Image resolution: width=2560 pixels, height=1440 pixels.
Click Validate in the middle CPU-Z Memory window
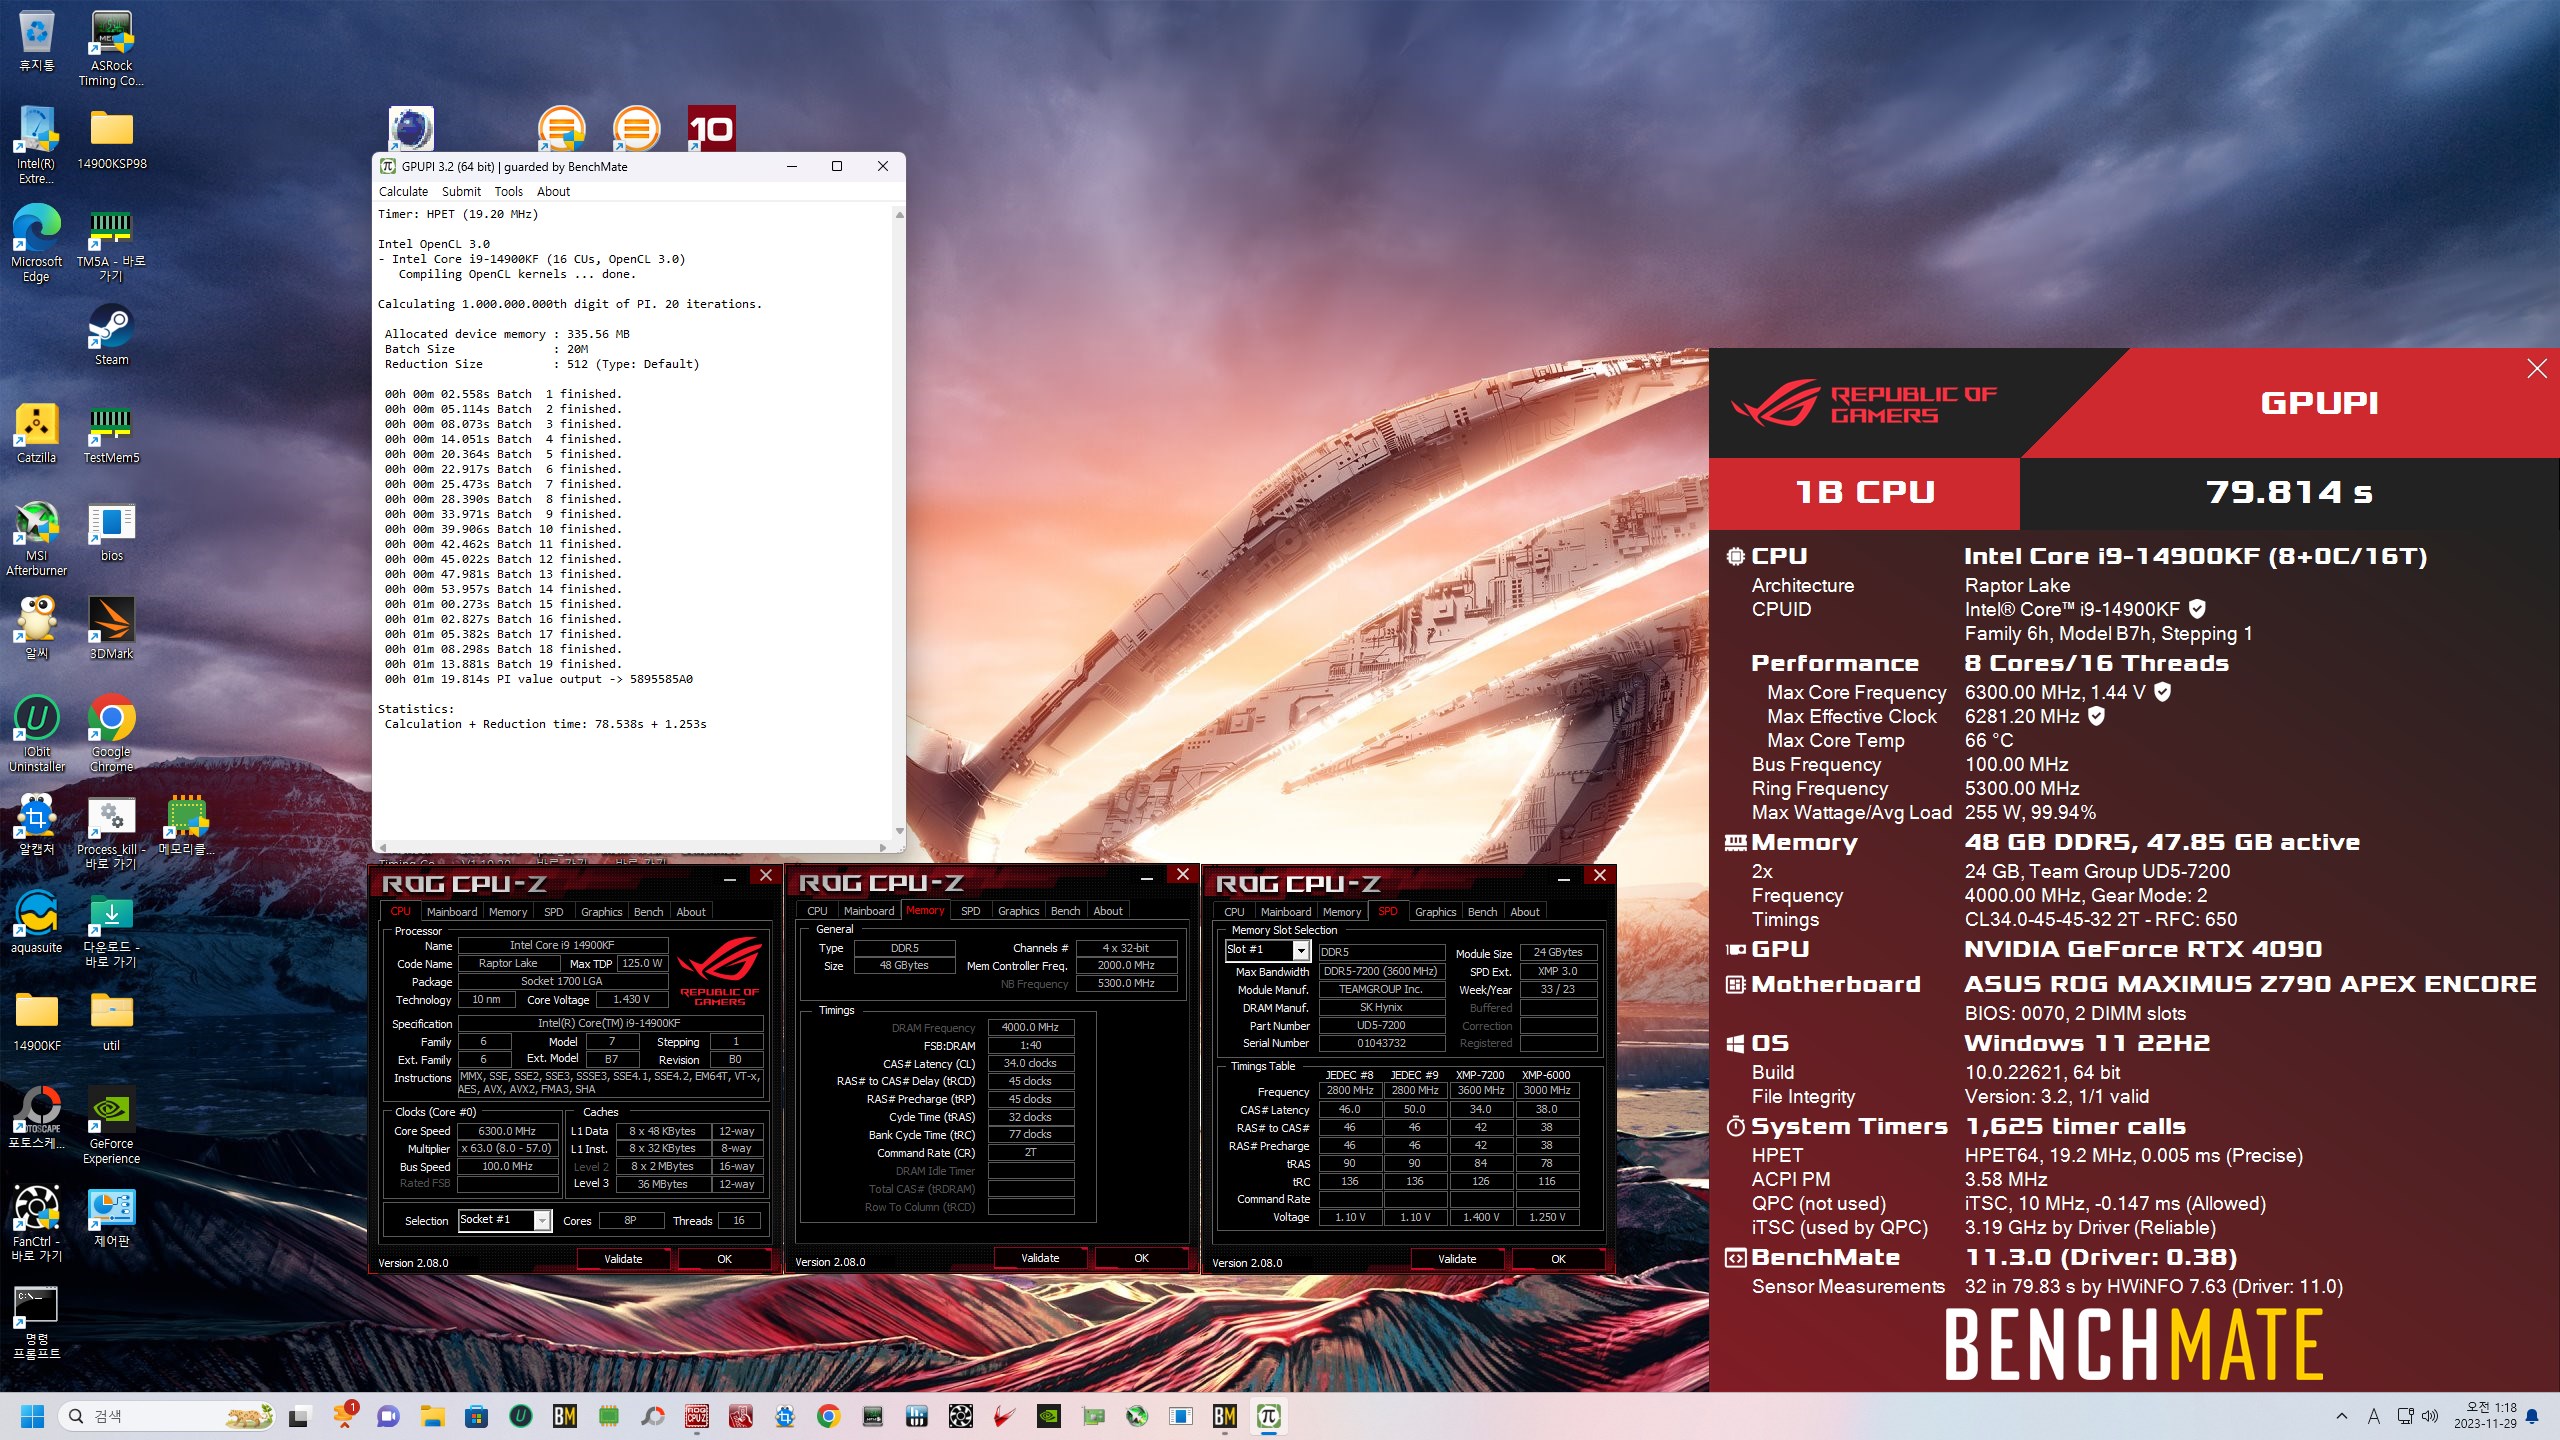tap(1040, 1258)
